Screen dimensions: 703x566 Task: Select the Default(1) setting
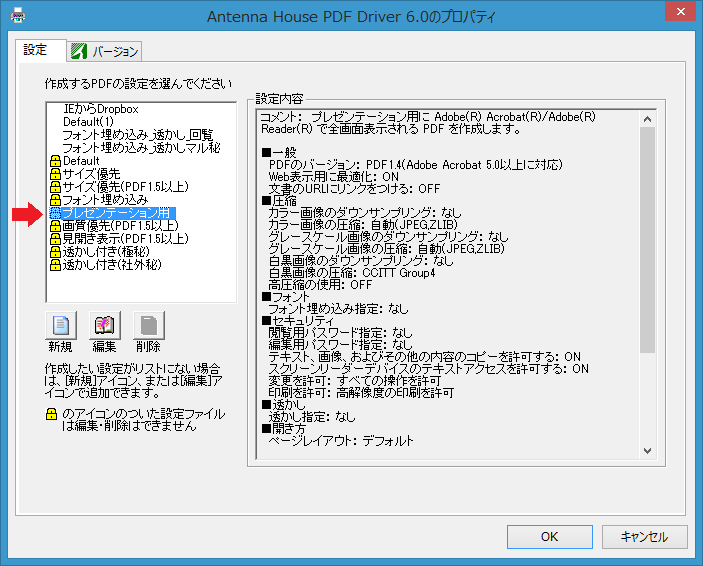[88, 122]
